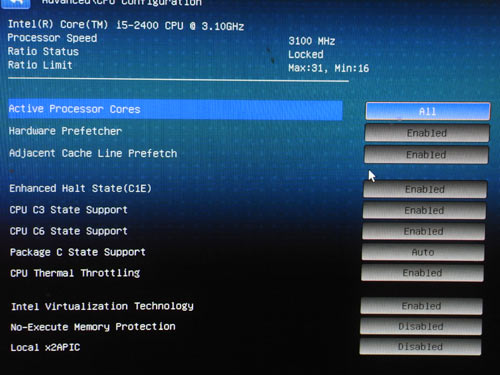The width and height of the screenshot is (500, 375).
Task: Select CPU C3 State Support label
Action: tap(69, 210)
